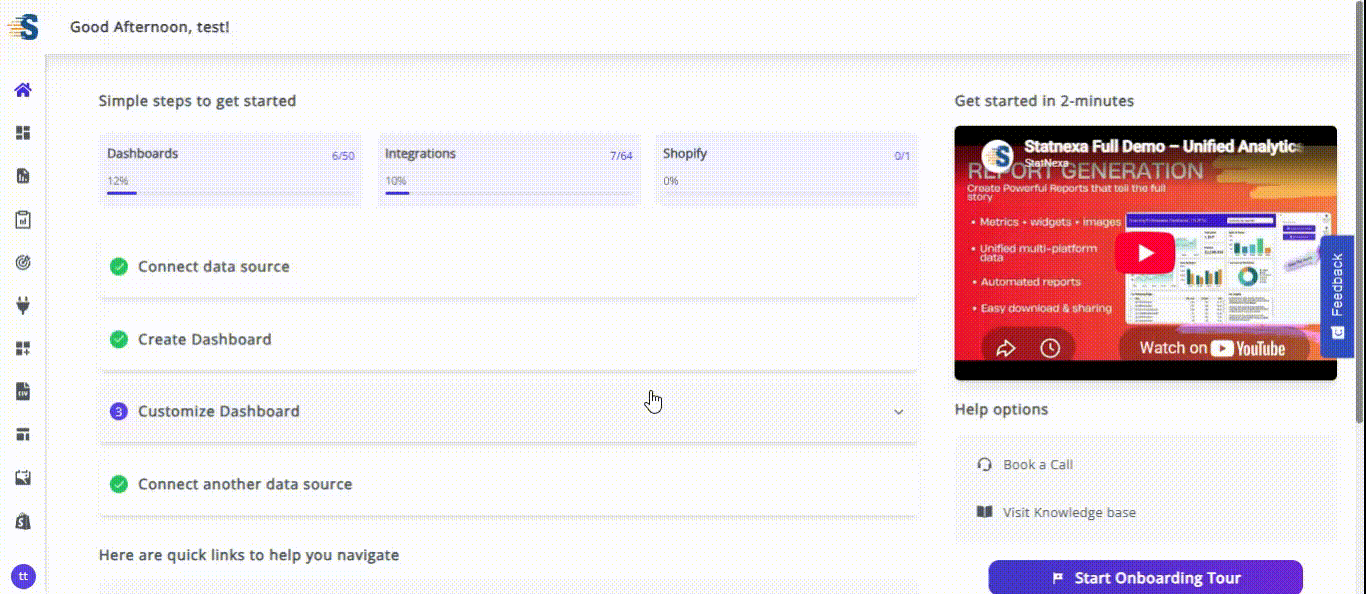Open the dashboards grid icon in sidebar

(23, 133)
